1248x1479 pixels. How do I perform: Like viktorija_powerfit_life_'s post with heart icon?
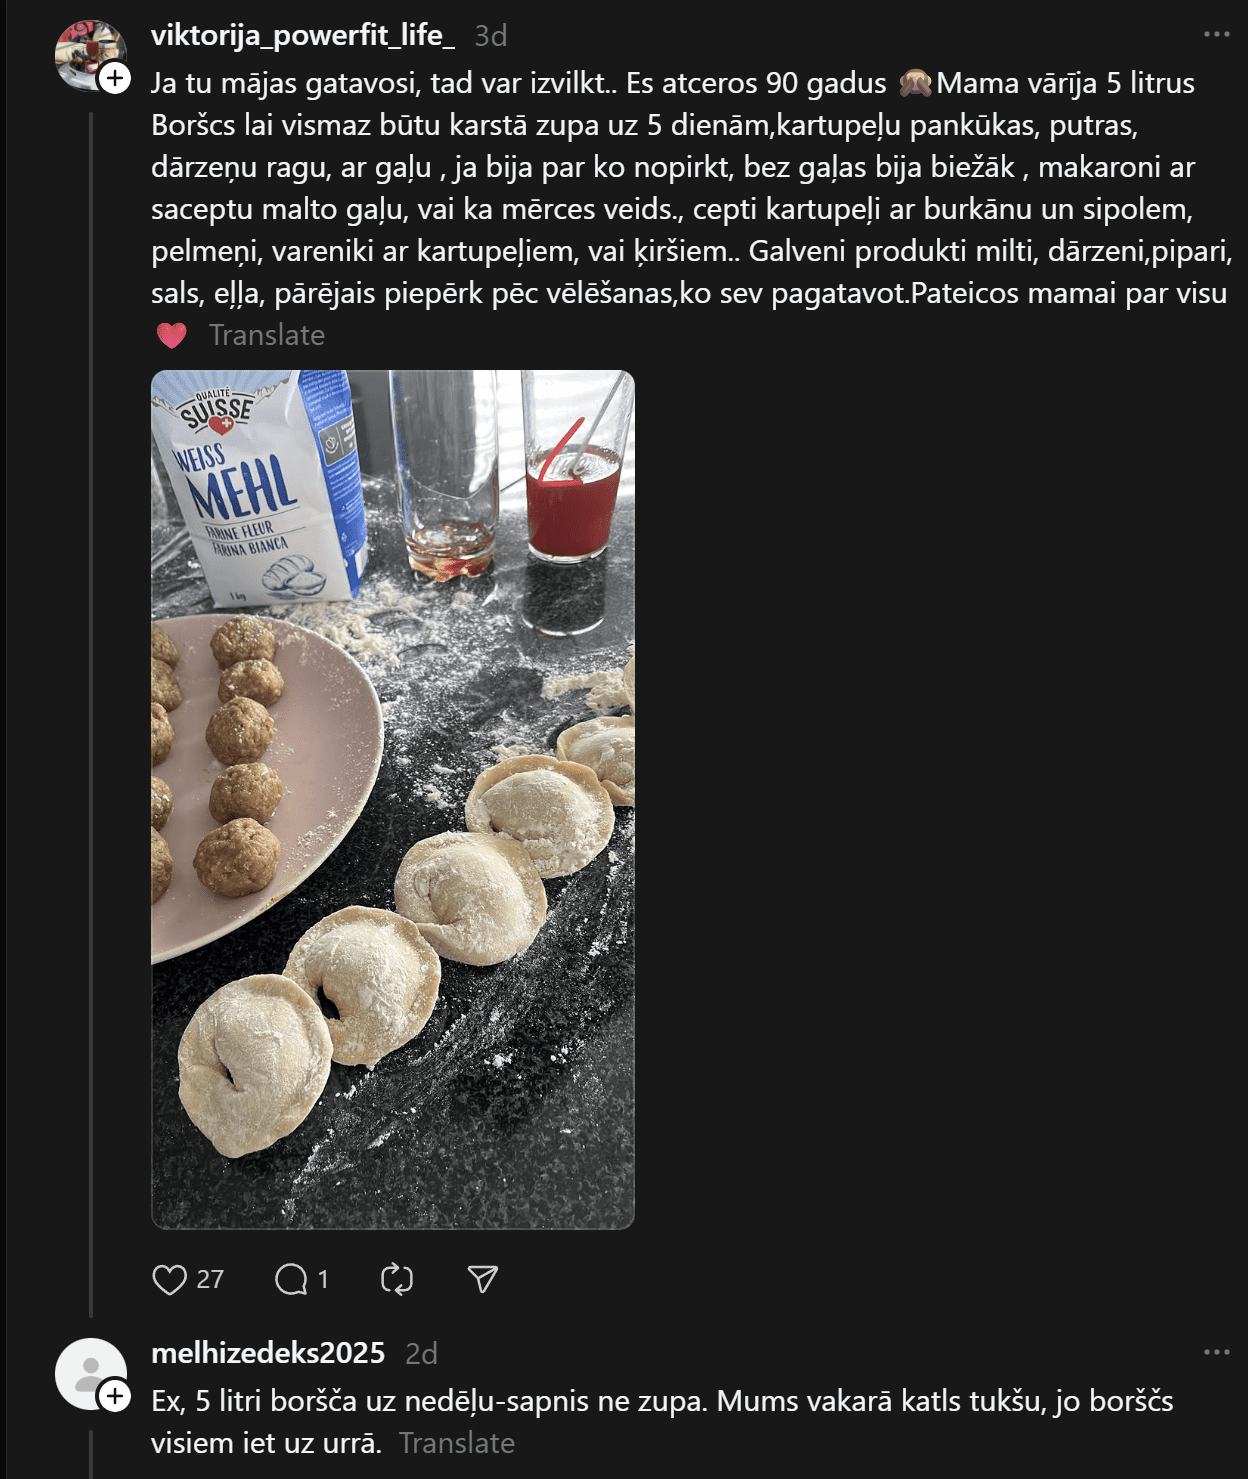click(170, 1279)
